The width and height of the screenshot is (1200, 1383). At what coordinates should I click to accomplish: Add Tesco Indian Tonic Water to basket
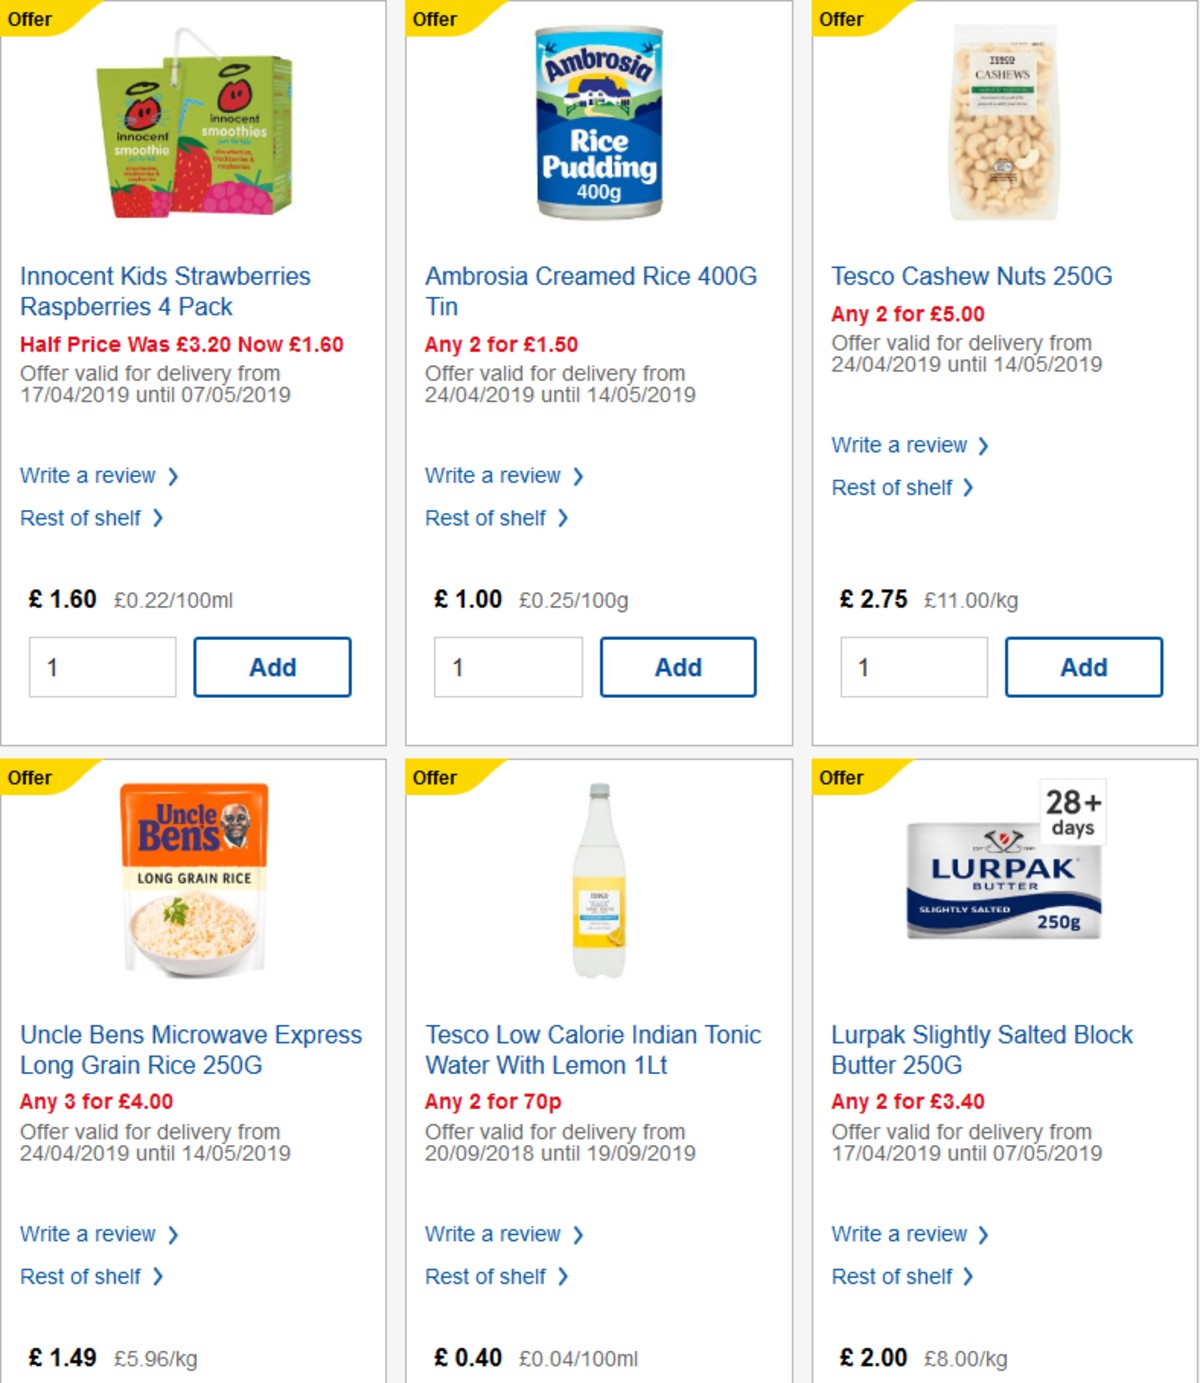pyautogui.click(x=679, y=1378)
